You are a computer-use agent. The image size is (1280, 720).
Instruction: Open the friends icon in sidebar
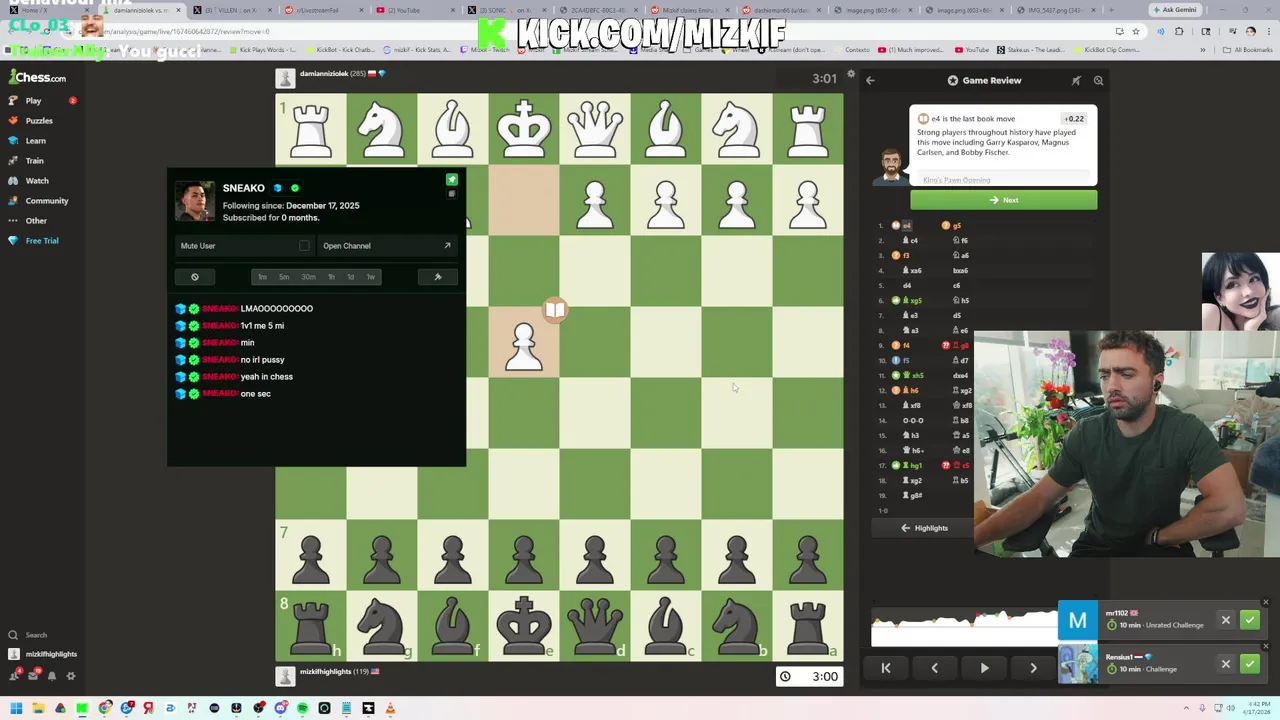(x=14, y=676)
